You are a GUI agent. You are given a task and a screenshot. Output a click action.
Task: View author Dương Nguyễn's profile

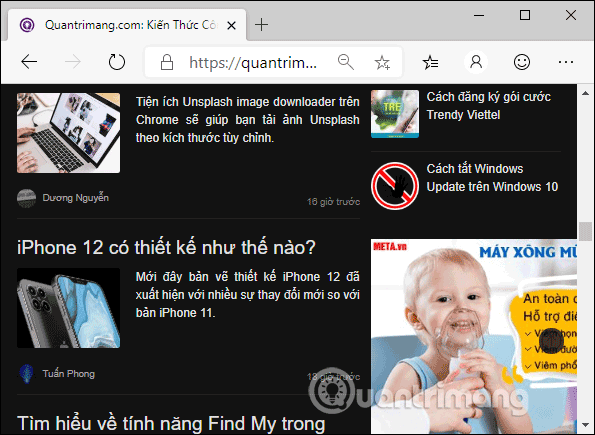(x=76, y=198)
